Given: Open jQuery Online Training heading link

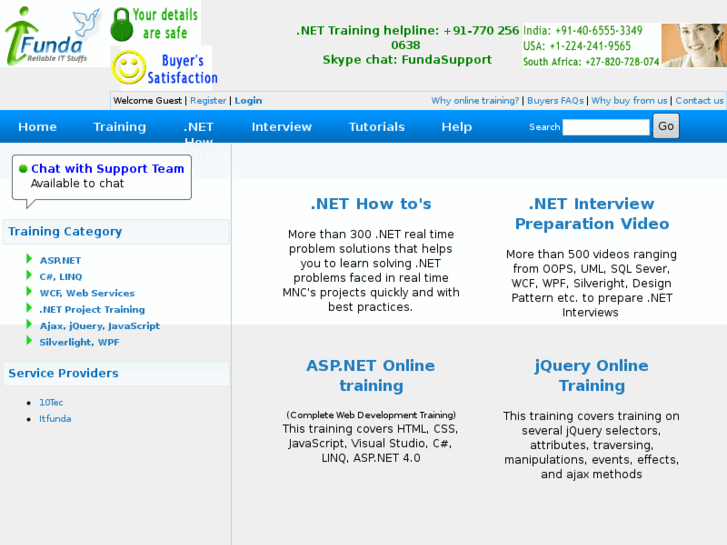Looking at the screenshot, I should (x=592, y=375).
